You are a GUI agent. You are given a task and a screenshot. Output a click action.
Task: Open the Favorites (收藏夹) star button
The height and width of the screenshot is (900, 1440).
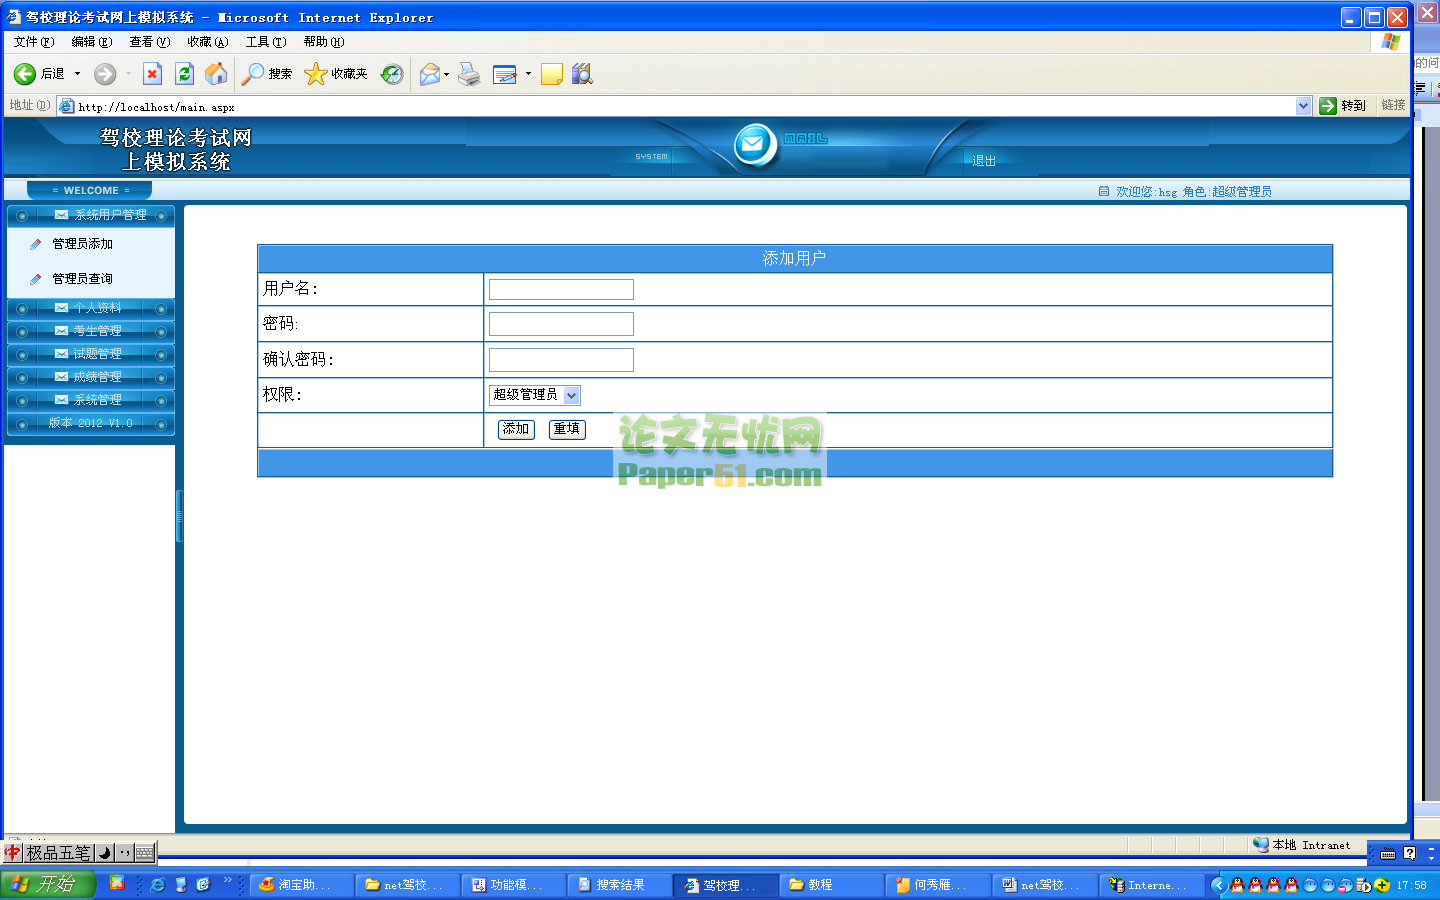click(336, 74)
